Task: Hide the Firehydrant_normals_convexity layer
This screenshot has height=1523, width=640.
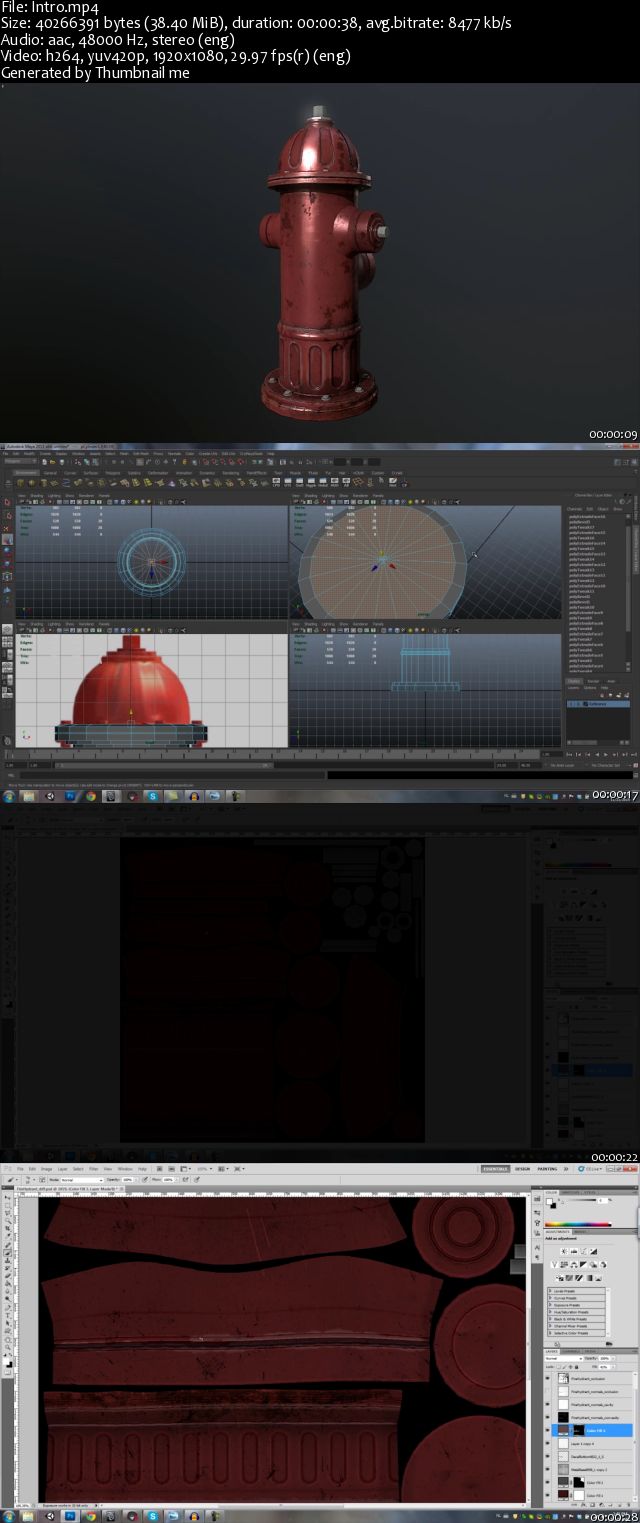Action: [x=547, y=1417]
